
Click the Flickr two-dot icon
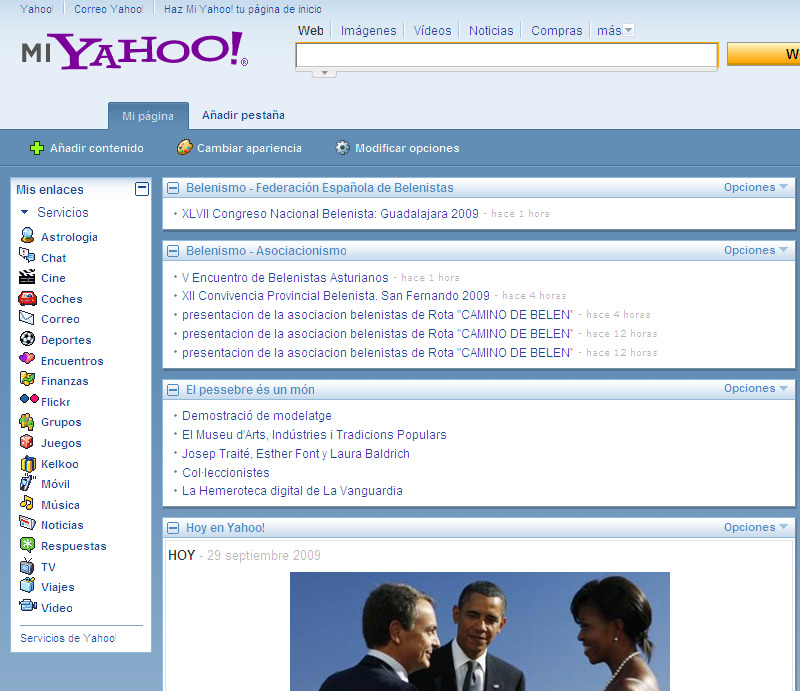pyautogui.click(x=29, y=399)
